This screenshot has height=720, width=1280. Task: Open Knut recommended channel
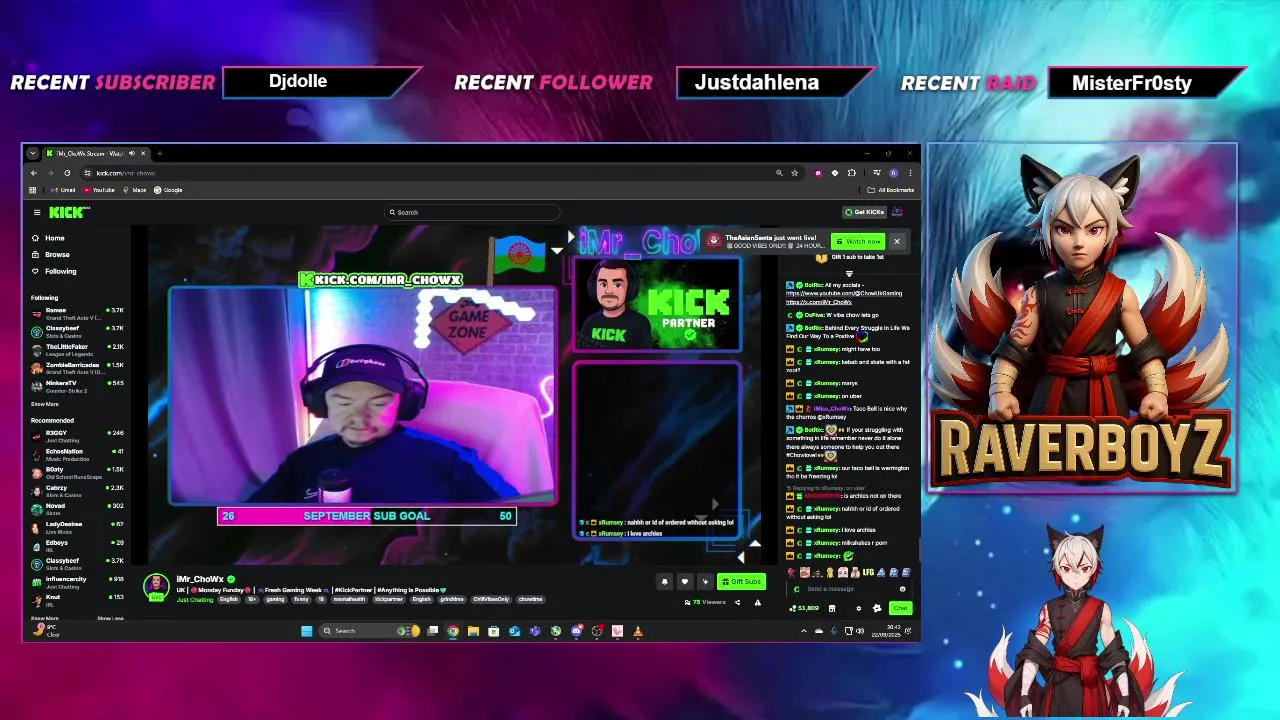click(x=77, y=599)
